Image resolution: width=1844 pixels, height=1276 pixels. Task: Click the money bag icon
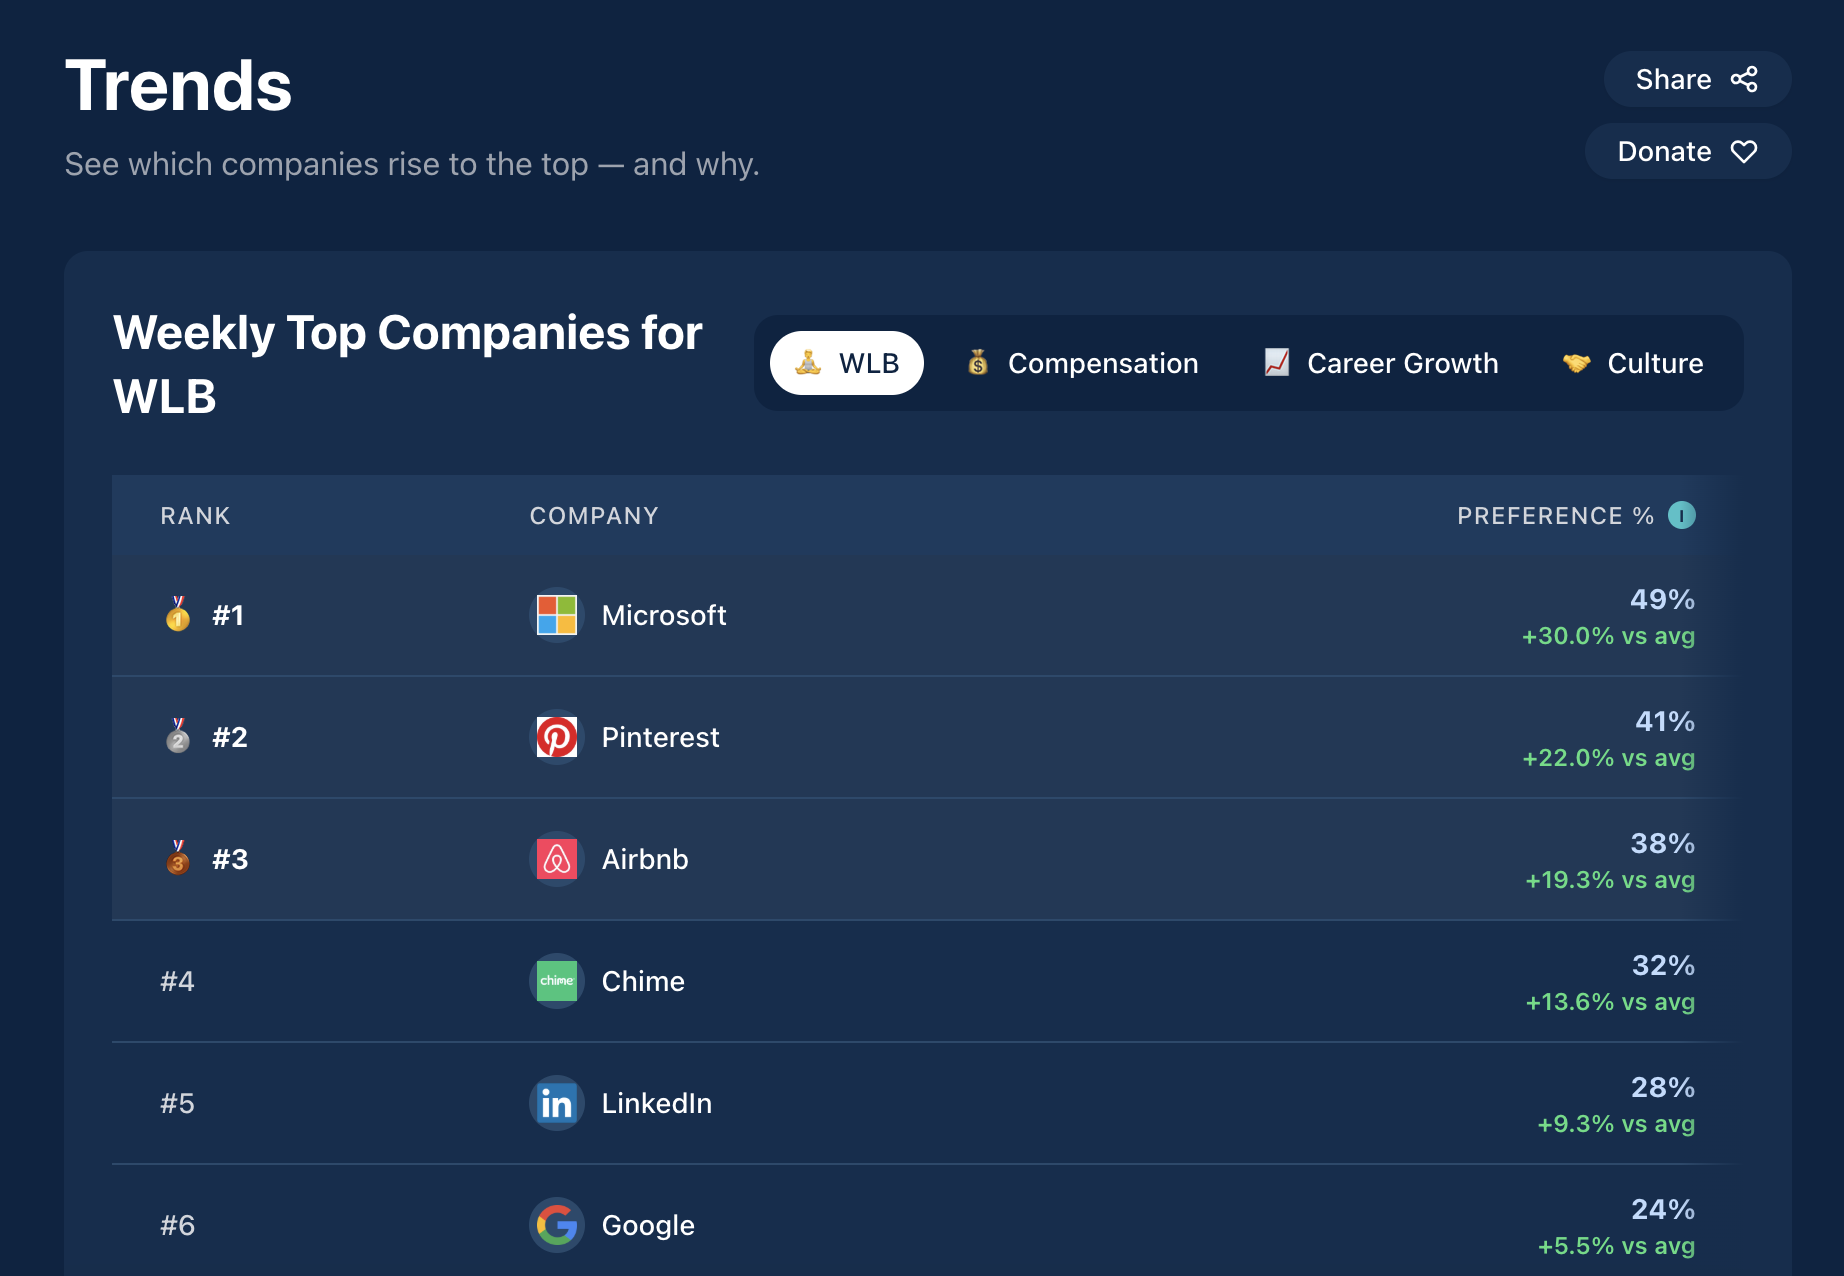978,363
